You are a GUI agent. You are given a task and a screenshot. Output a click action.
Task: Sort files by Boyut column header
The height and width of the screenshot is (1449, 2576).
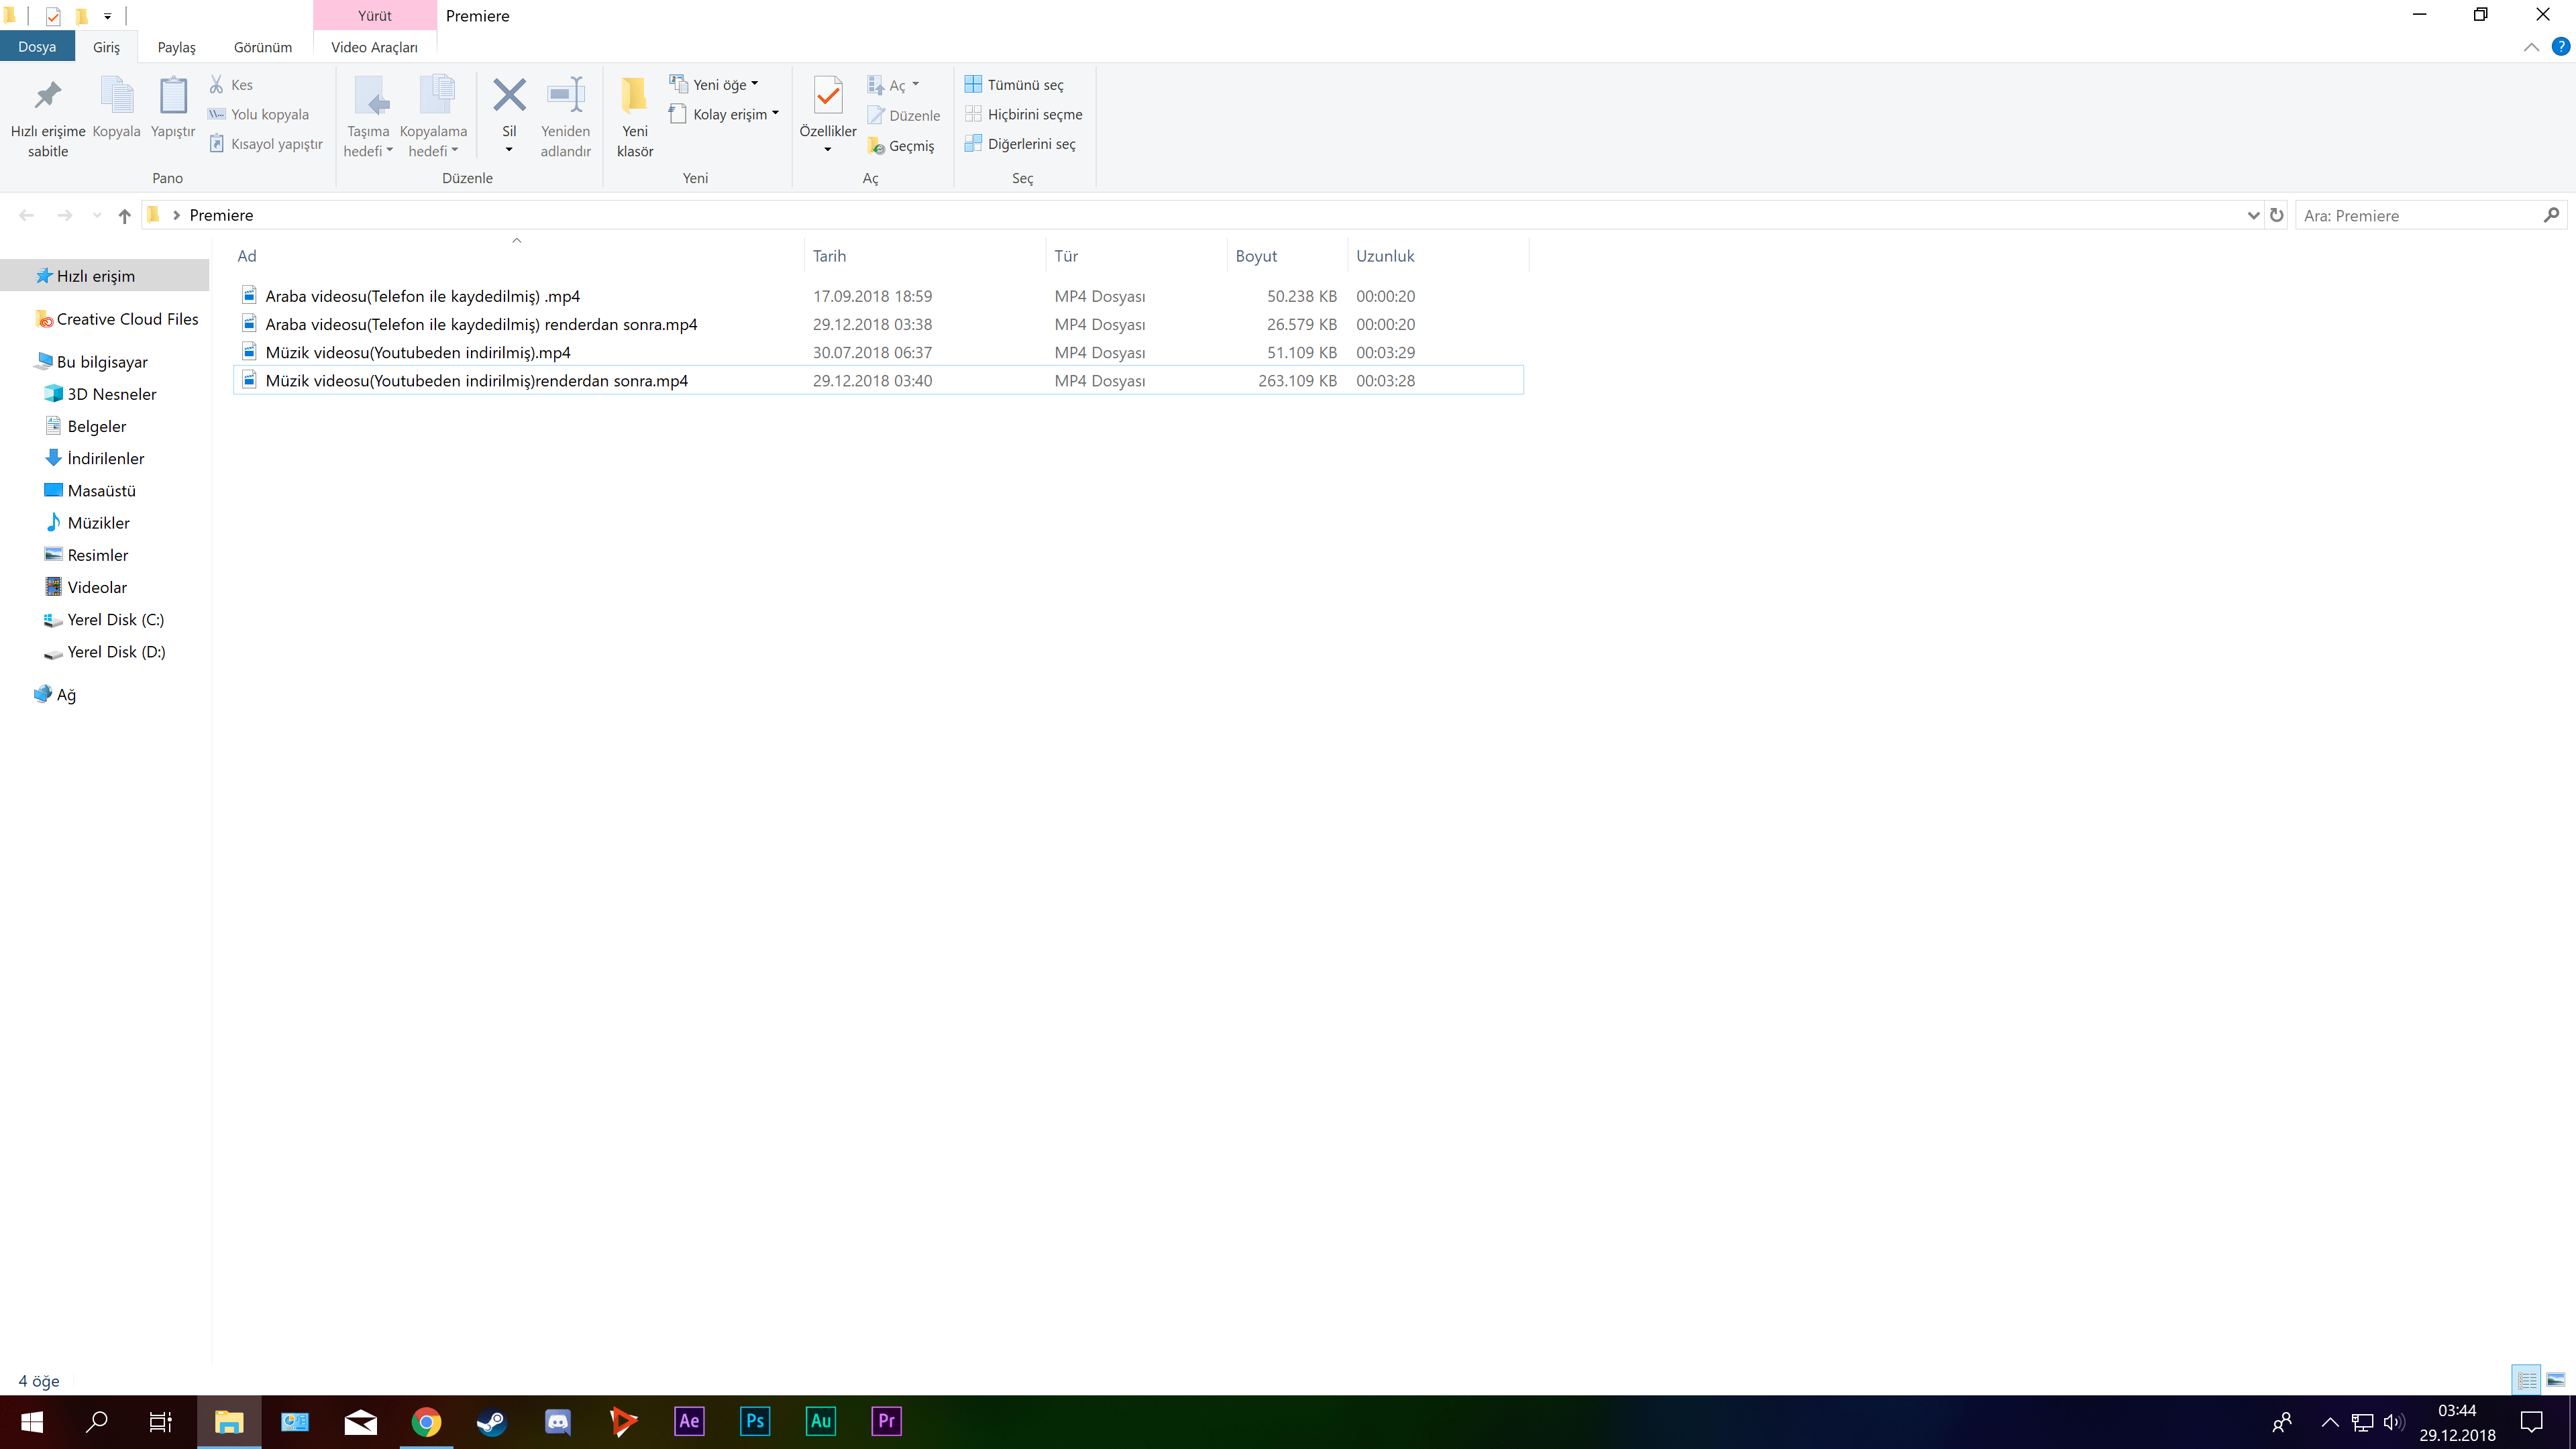(1256, 256)
